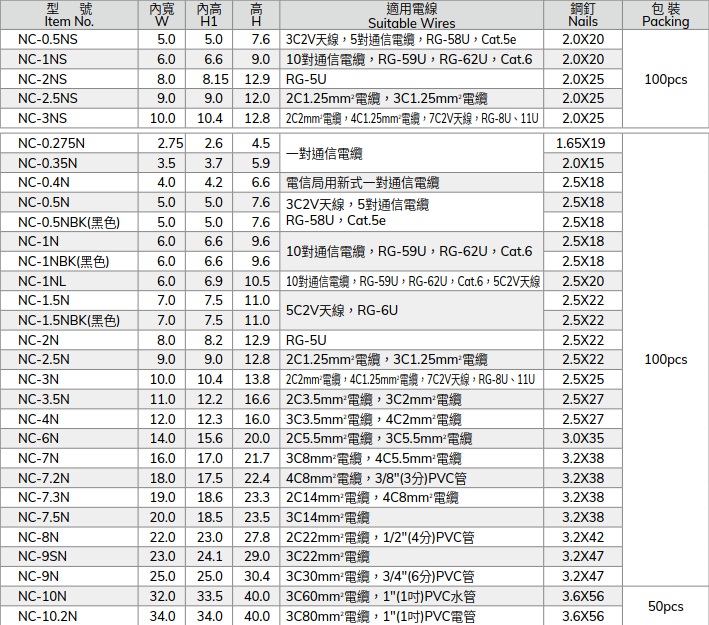Click the Nails column header
The width and height of the screenshot is (709, 625).
coord(583,14)
